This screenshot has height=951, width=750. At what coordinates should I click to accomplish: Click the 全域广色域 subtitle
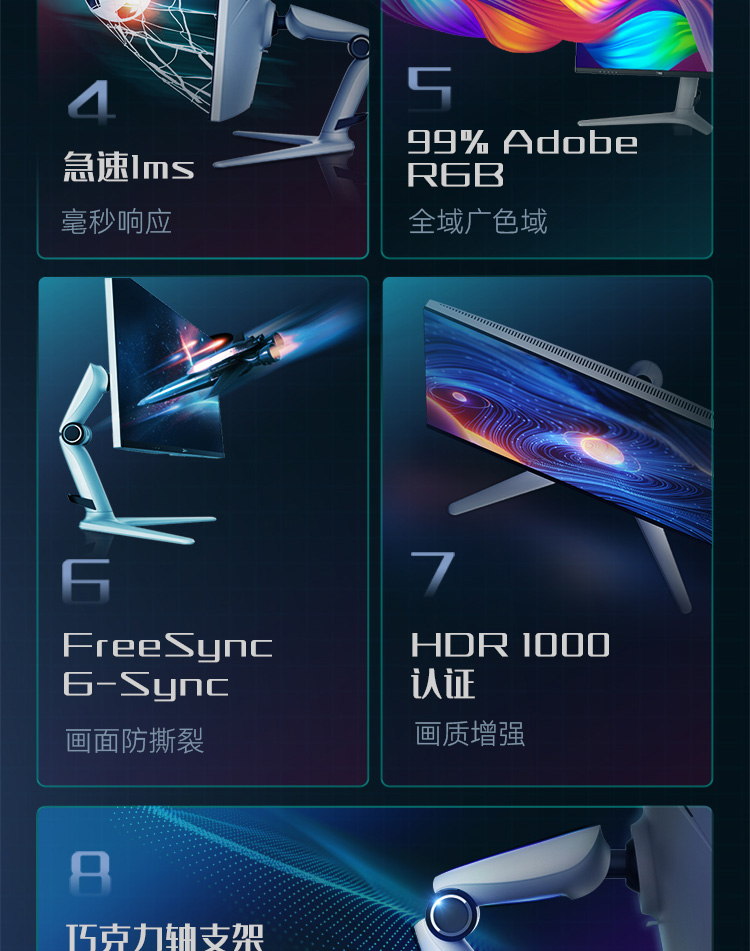[x=478, y=221]
